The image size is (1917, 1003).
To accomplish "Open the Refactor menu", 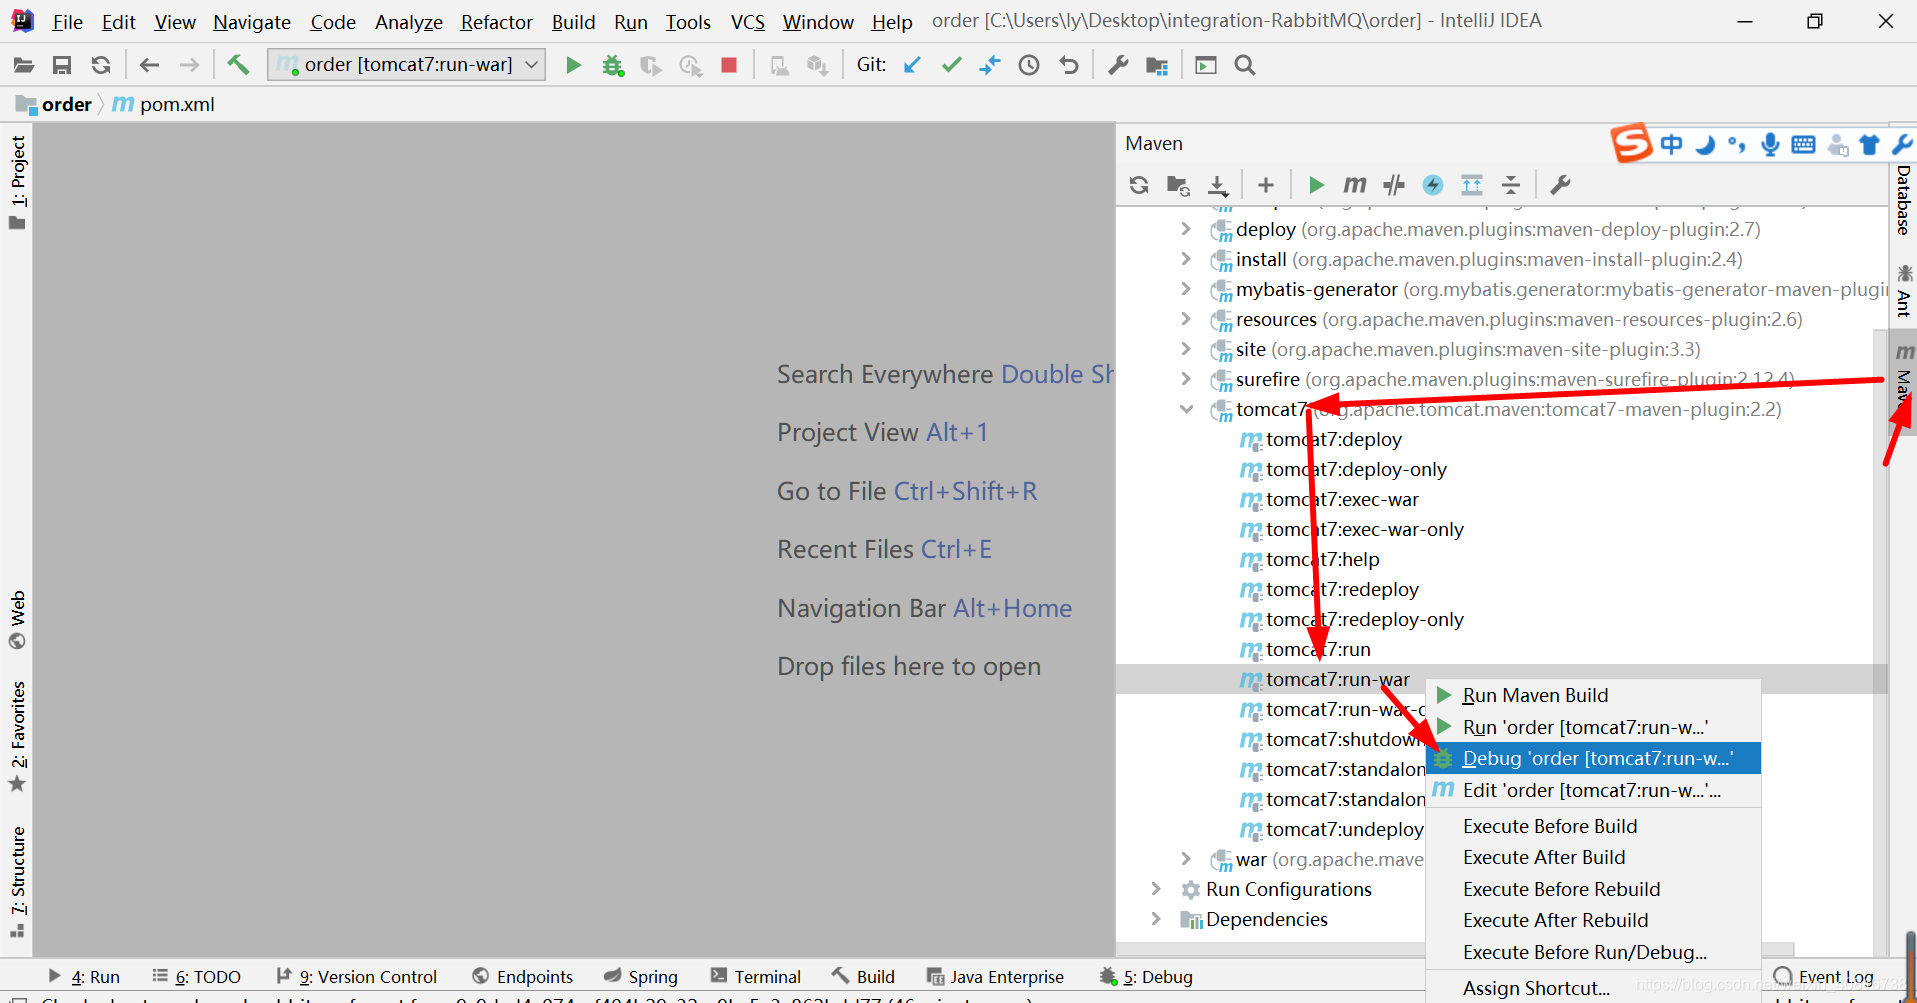I will (496, 22).
